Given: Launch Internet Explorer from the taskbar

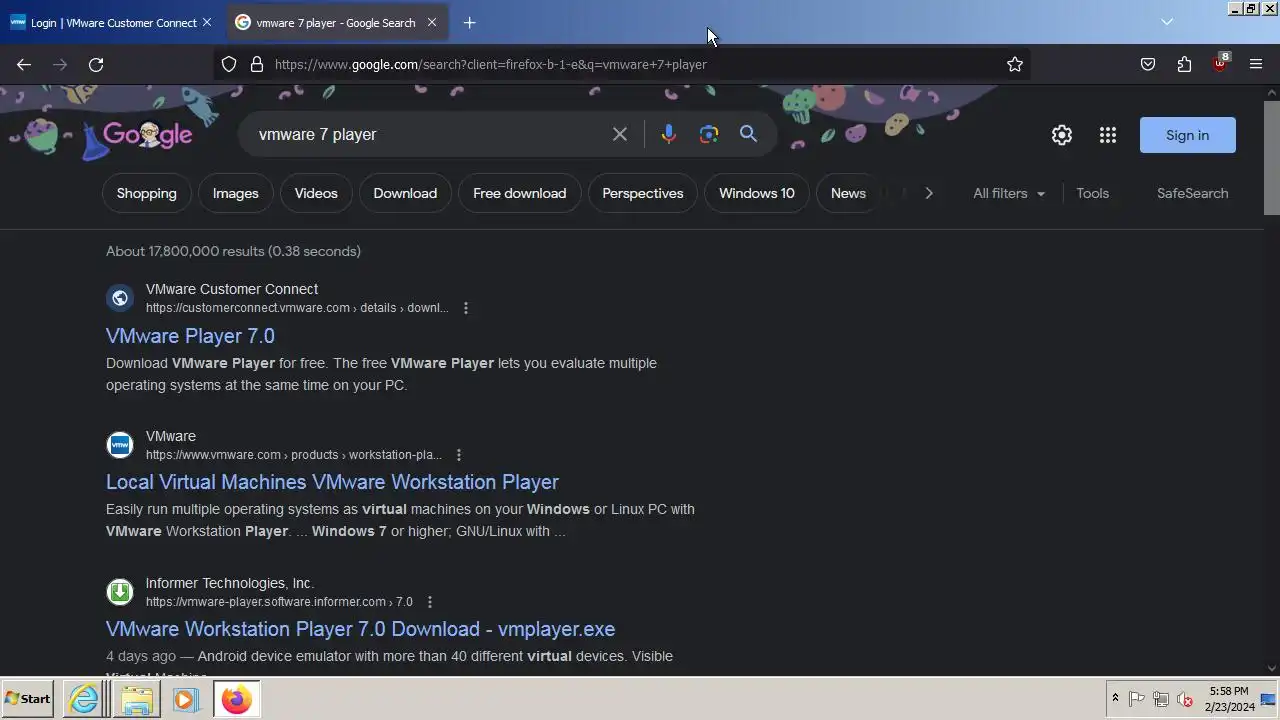Looking at the screenshot, I should (x=85, y=699).
